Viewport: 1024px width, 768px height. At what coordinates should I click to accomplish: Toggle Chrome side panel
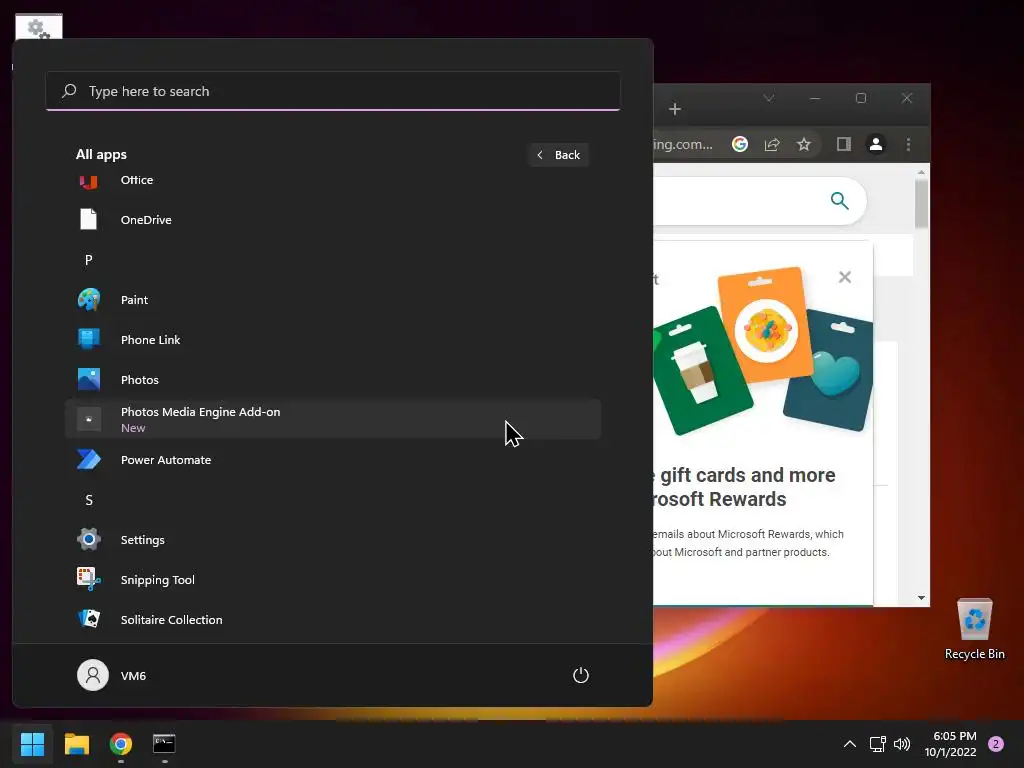844,144
